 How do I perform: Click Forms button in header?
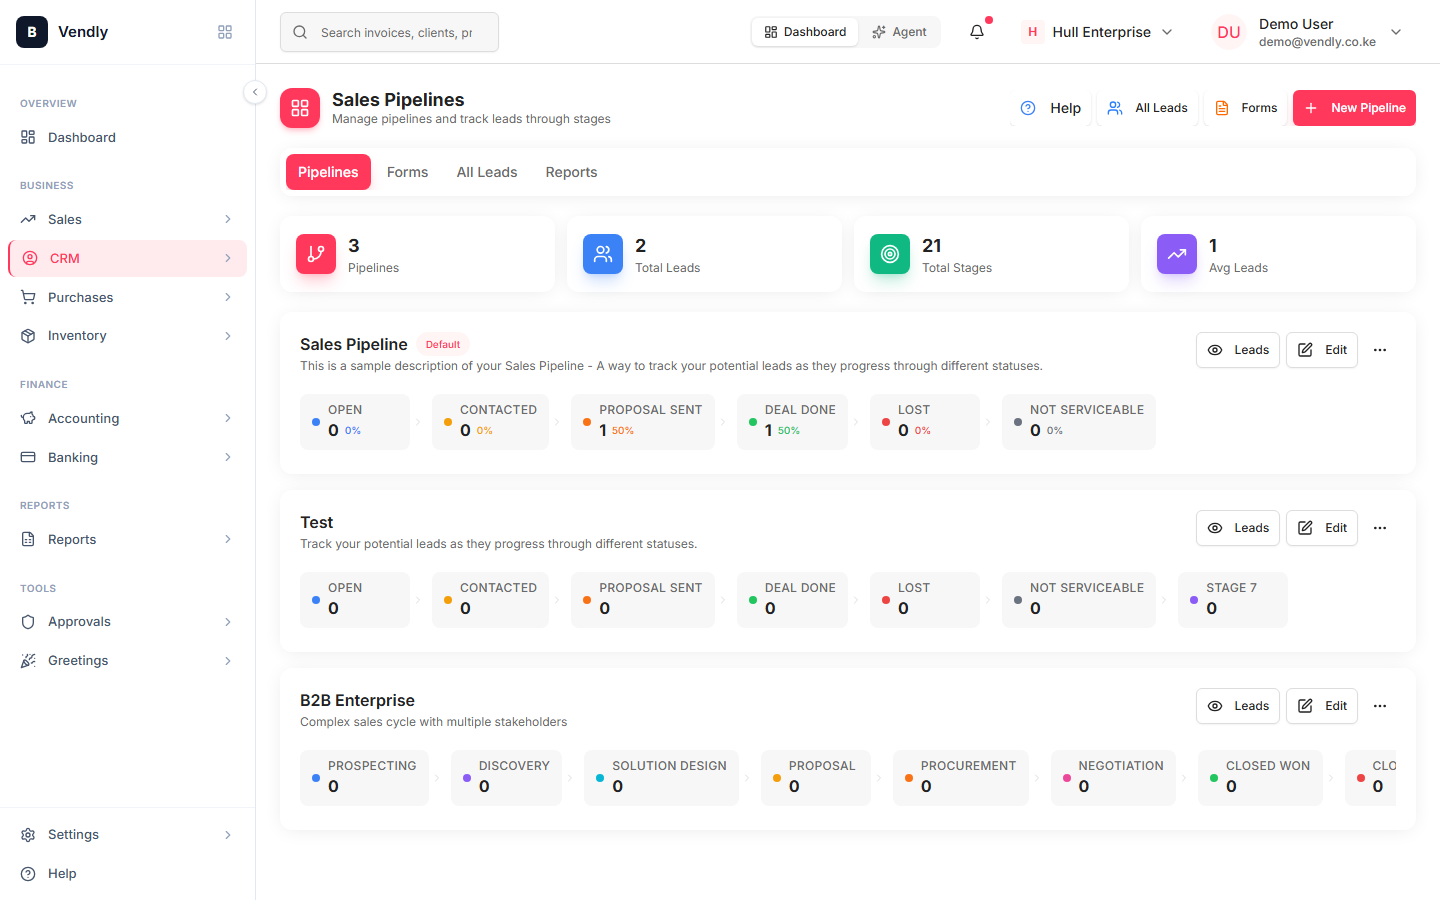click(1246, 108)
